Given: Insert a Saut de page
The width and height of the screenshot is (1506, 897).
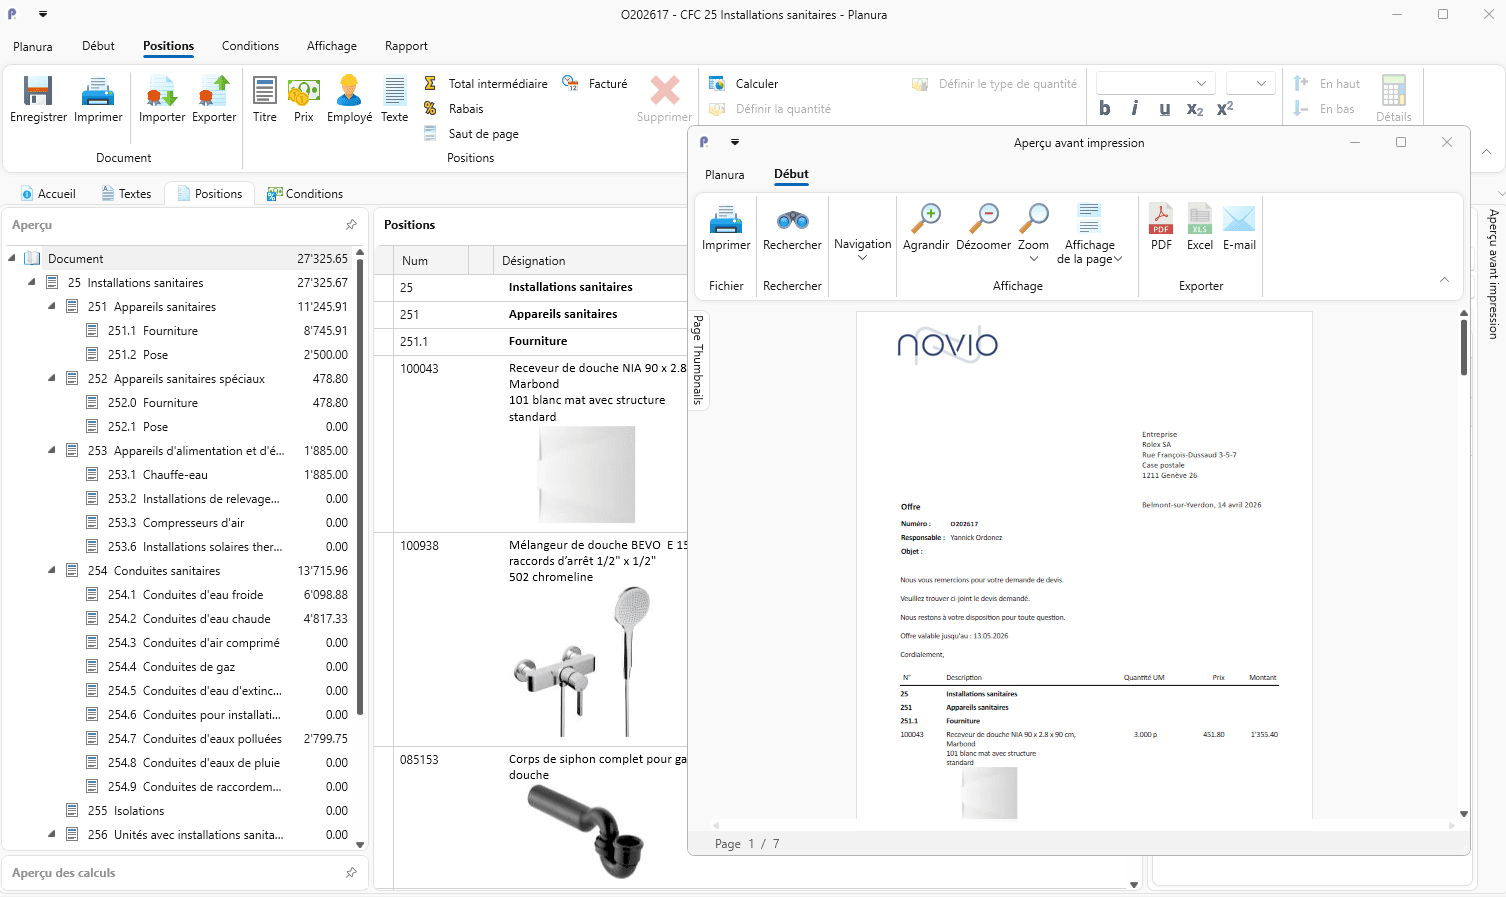Looking at the screenshot, I should (471, 134).
